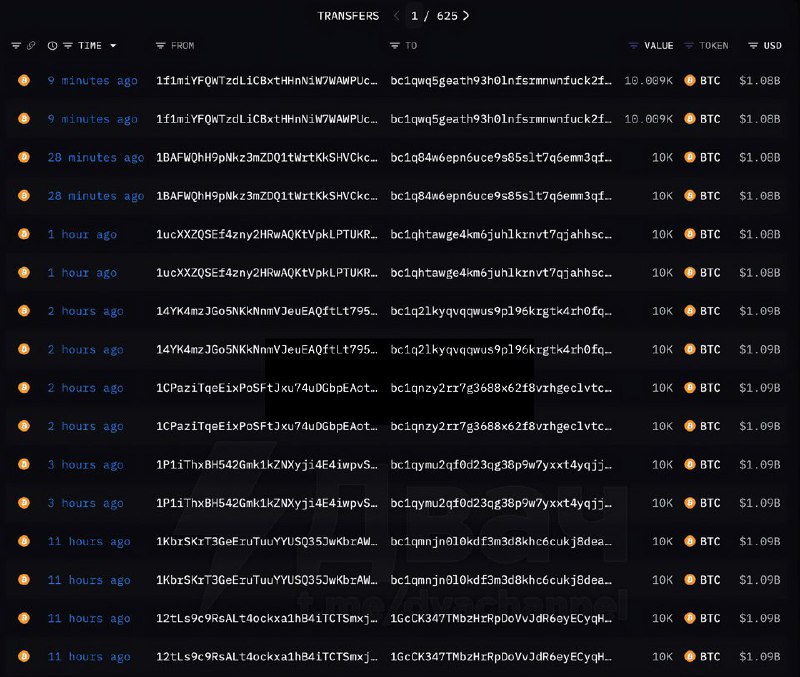The image size is (800, 677).
Task: Open the TIME column filter
Action: tap(67, 46)
